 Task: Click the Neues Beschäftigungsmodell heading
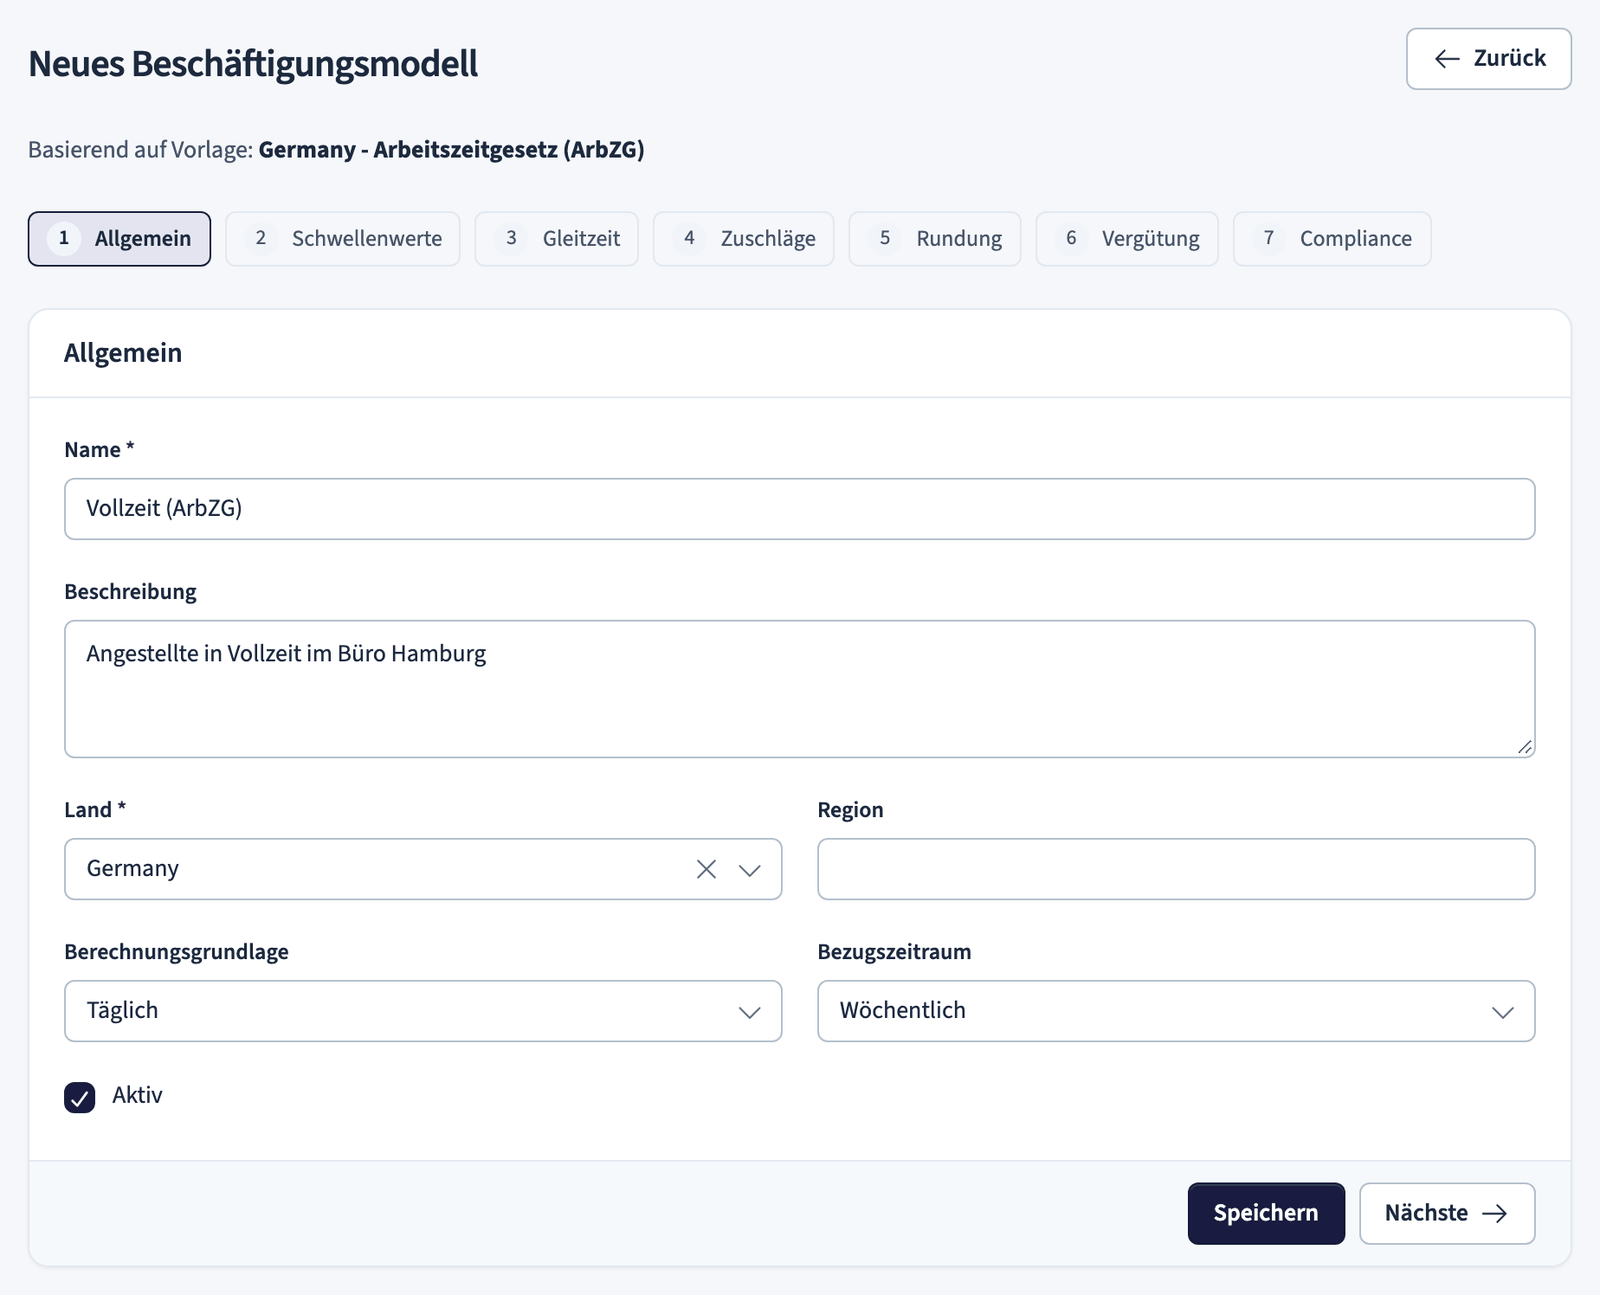[253, 64]
